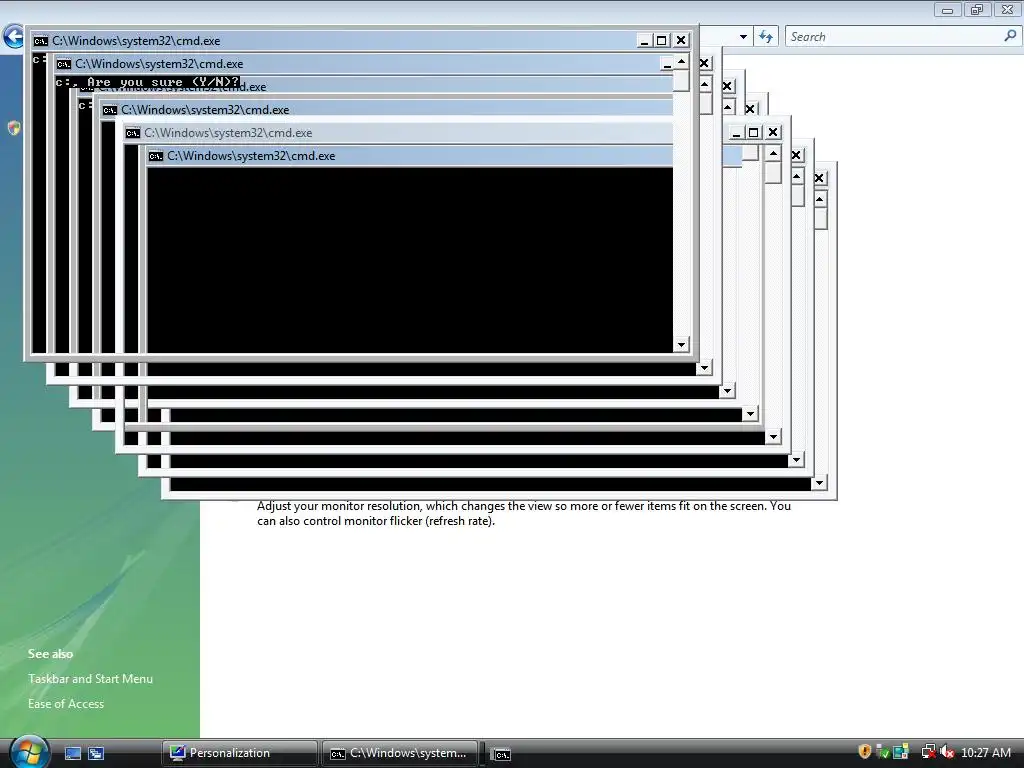Minimize the second cmd.exe window
Screen dimensions: 1024x768
click(x=666, y=64)
